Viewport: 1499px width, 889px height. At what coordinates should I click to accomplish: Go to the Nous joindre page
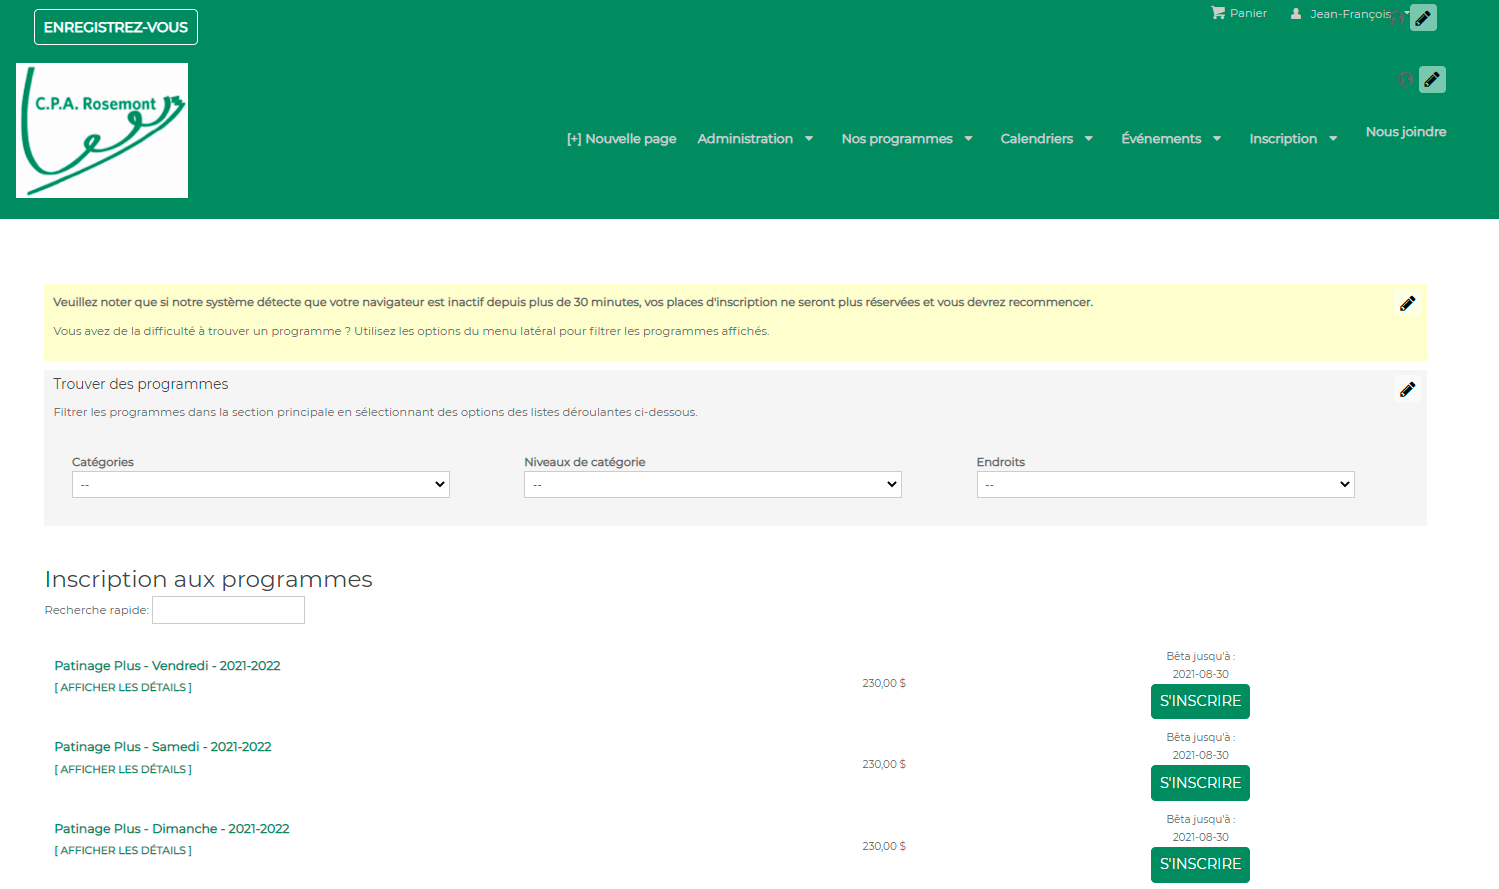[x=1406, y=132]
